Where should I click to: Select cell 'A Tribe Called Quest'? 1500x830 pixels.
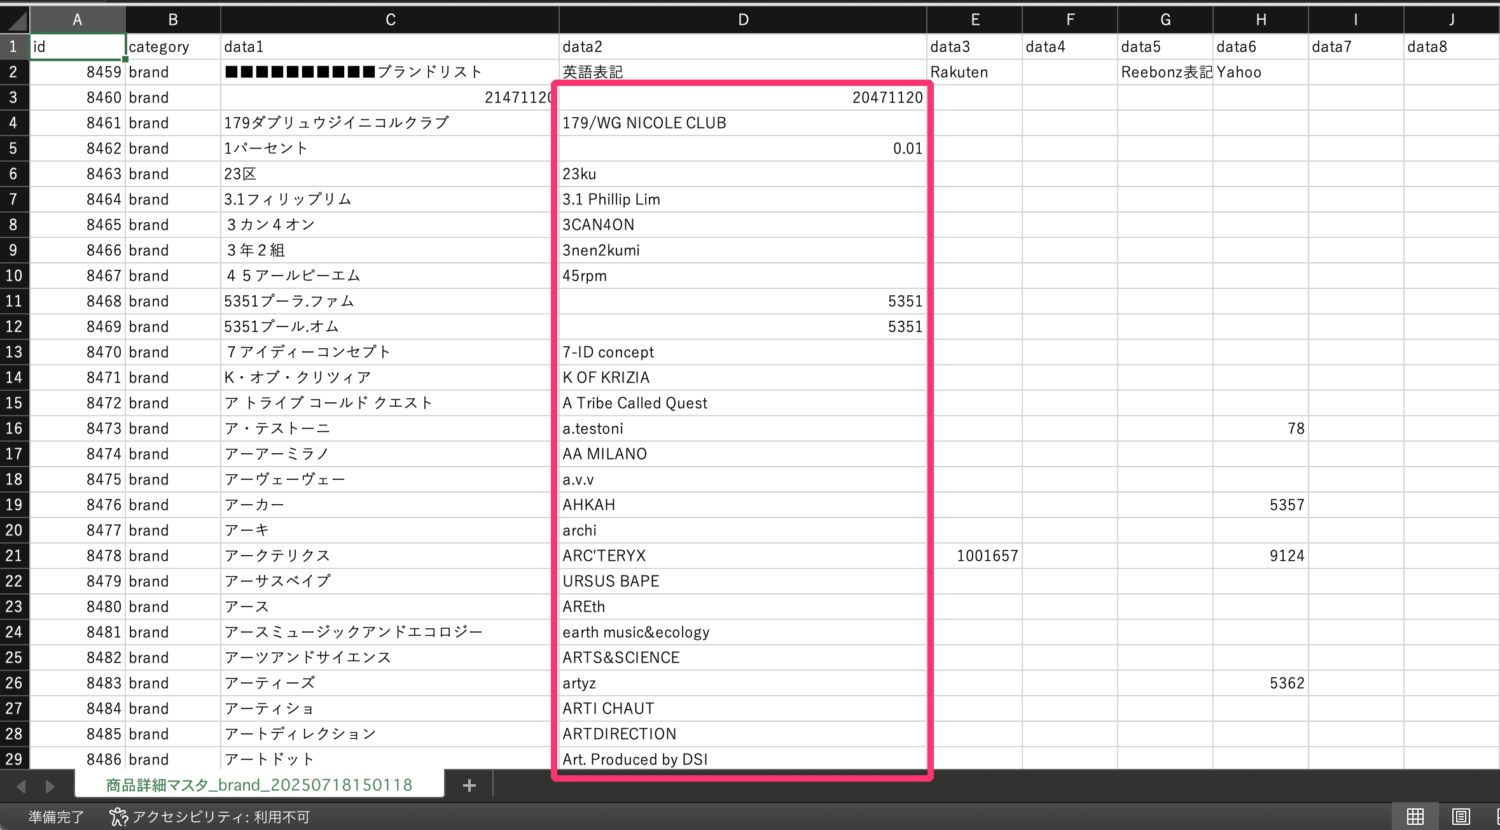[743, 403]
